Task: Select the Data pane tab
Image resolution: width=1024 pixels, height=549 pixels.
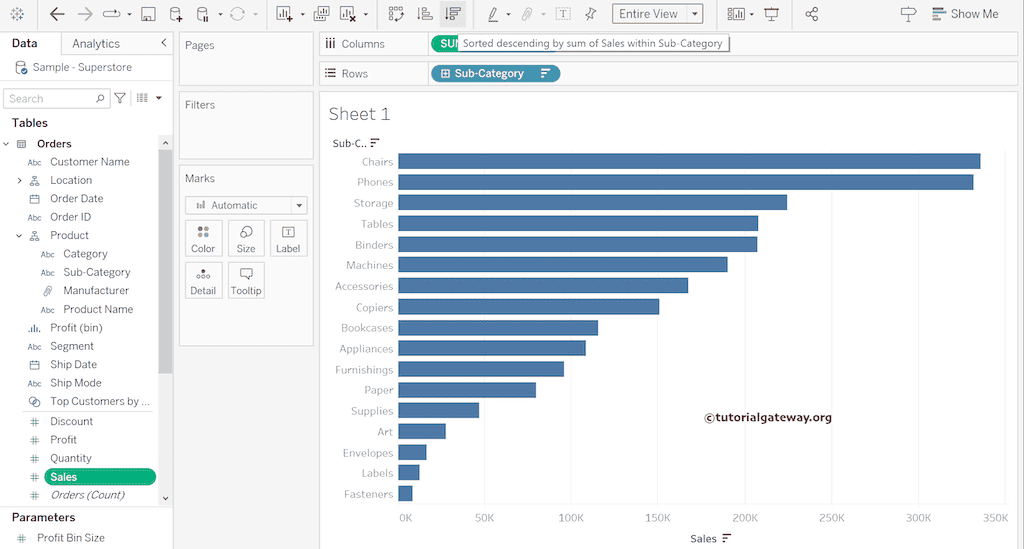Action: pos(25,44)
